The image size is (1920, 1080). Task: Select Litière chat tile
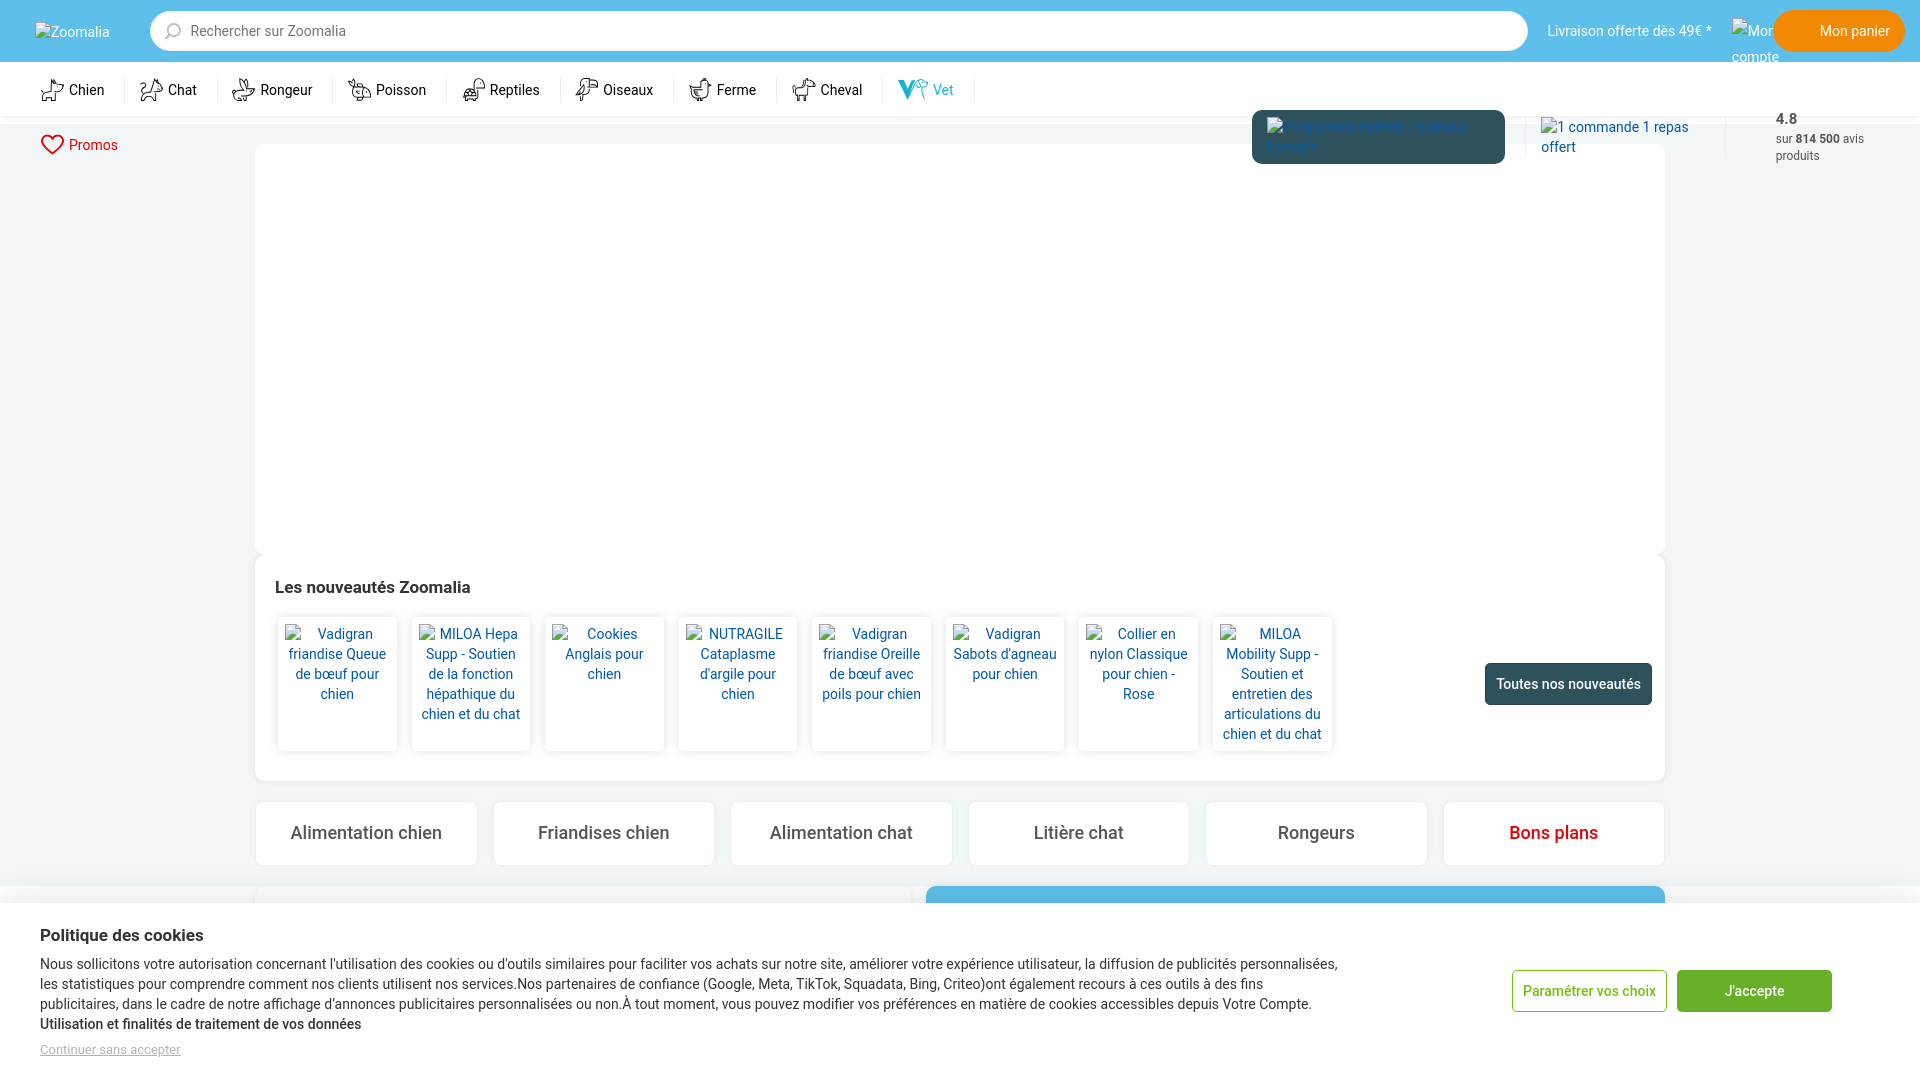(x=1079, y=833)
